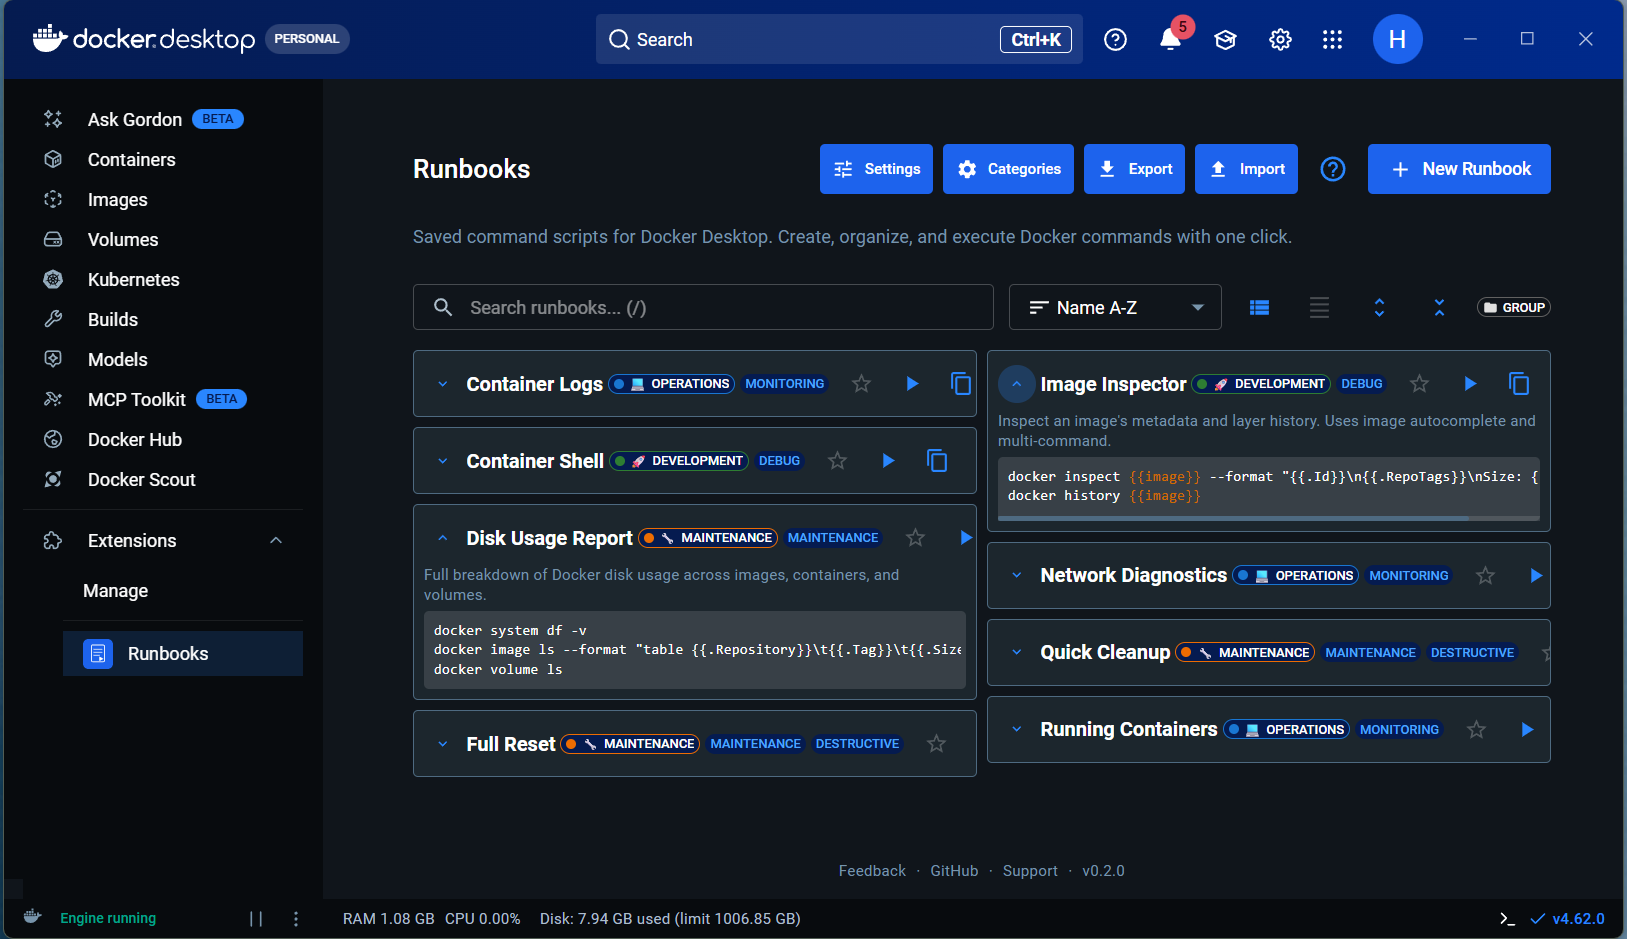Switch to compact list view
The width and height of the screenshot is (1627, 939).
(1319, 308)
